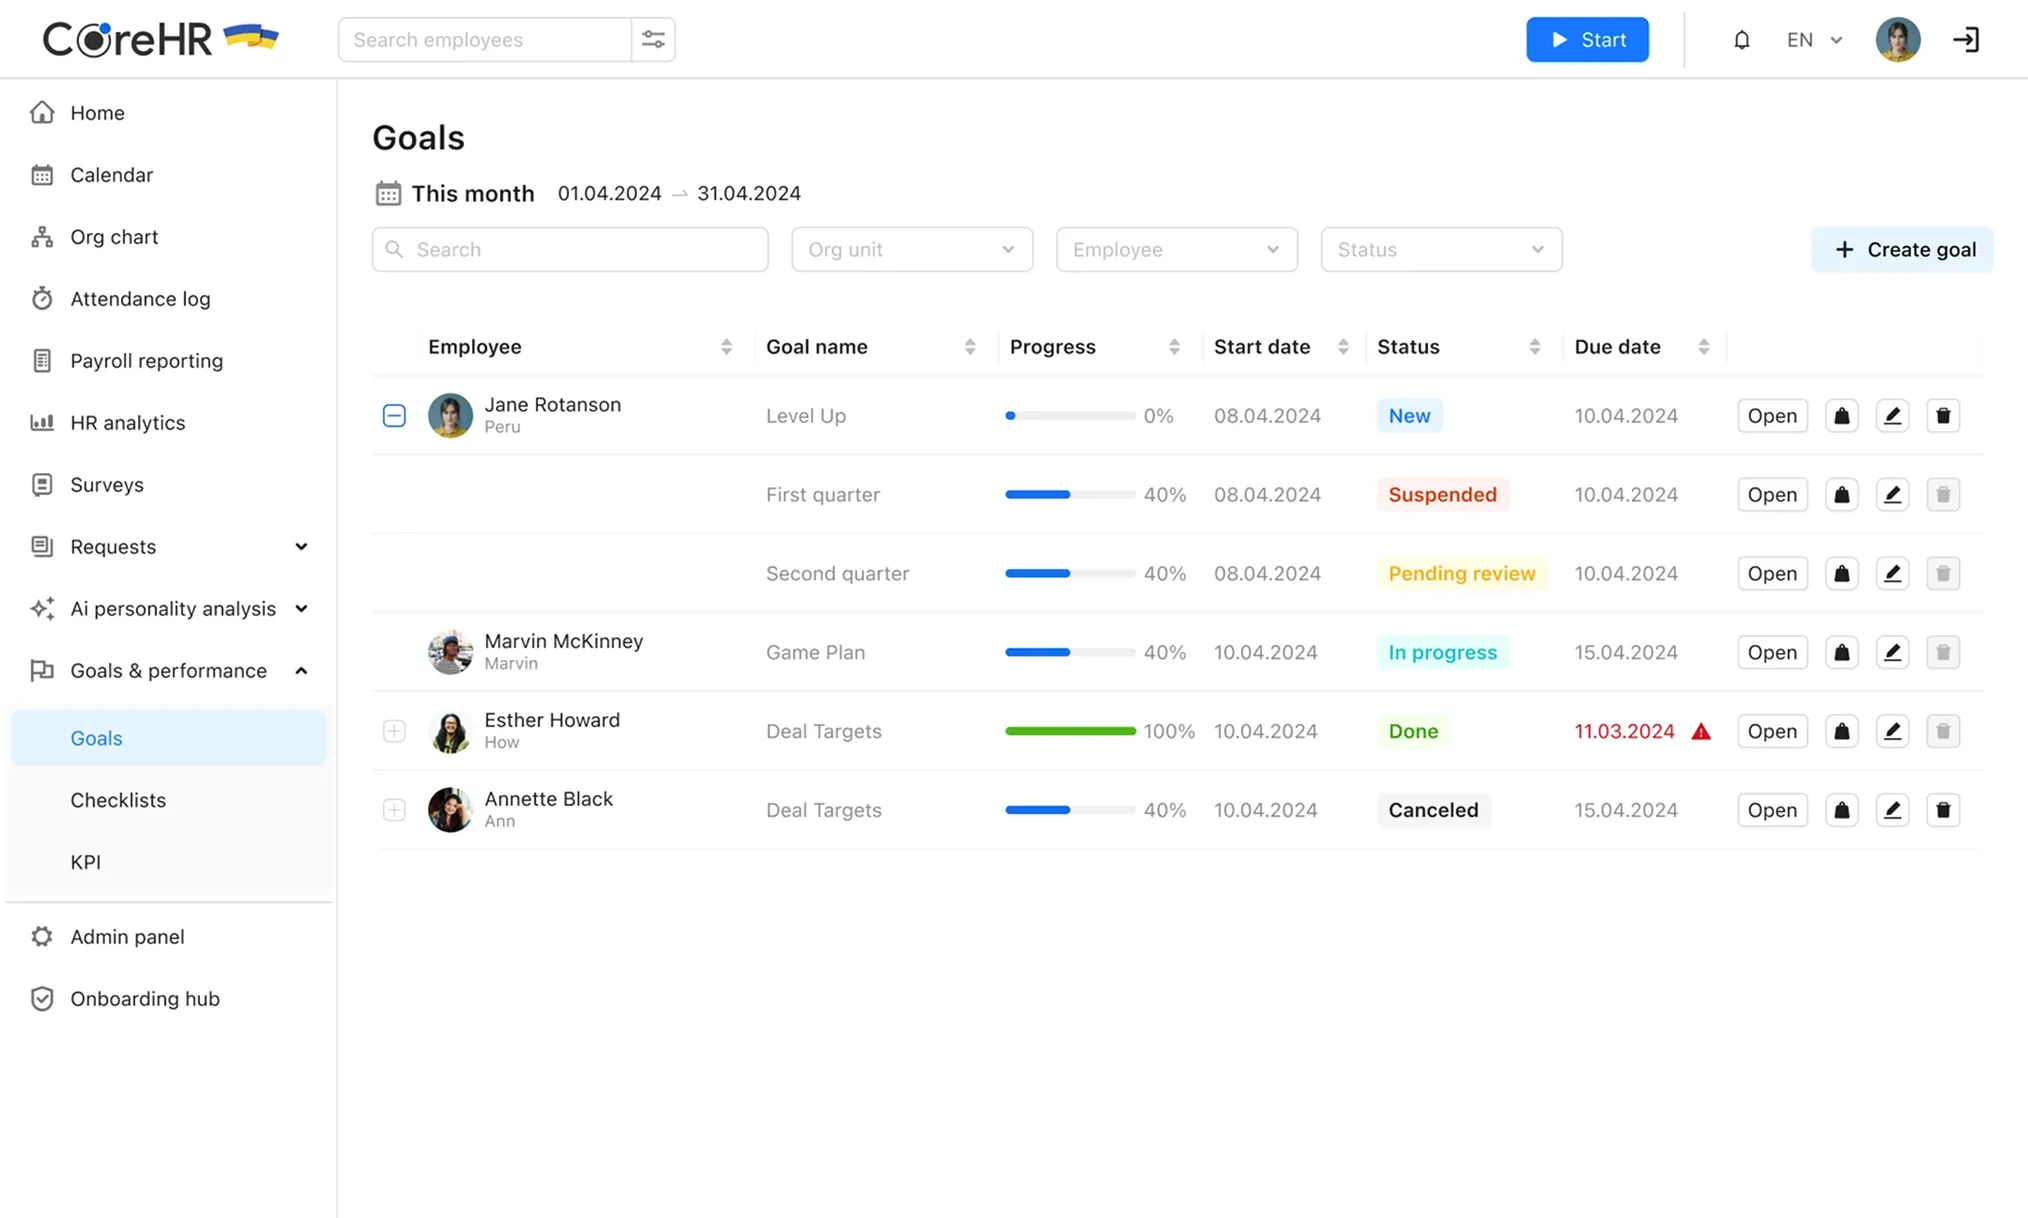The width and height of the screenshot is (2028, 1218).
Task: Open the Org unit dropdown filter
Action: pyautogui.click(x=911, y=249)
